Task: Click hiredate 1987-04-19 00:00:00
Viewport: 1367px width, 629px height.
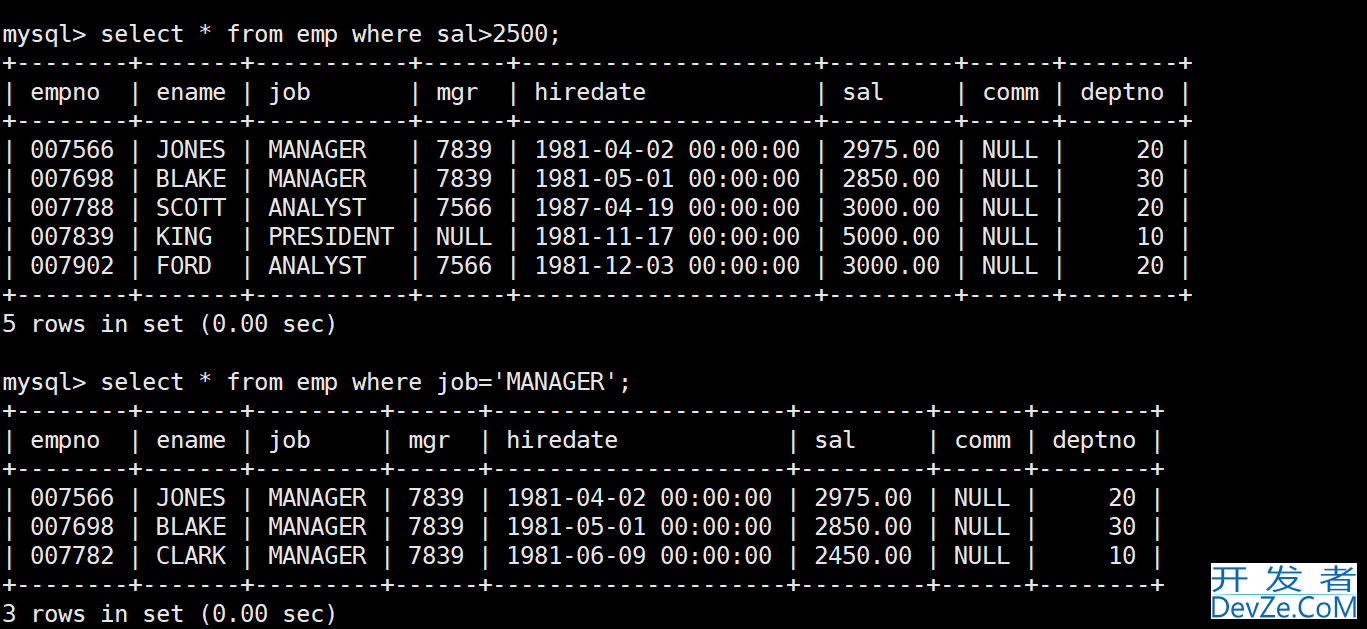Action: click(x=667, y=208)
